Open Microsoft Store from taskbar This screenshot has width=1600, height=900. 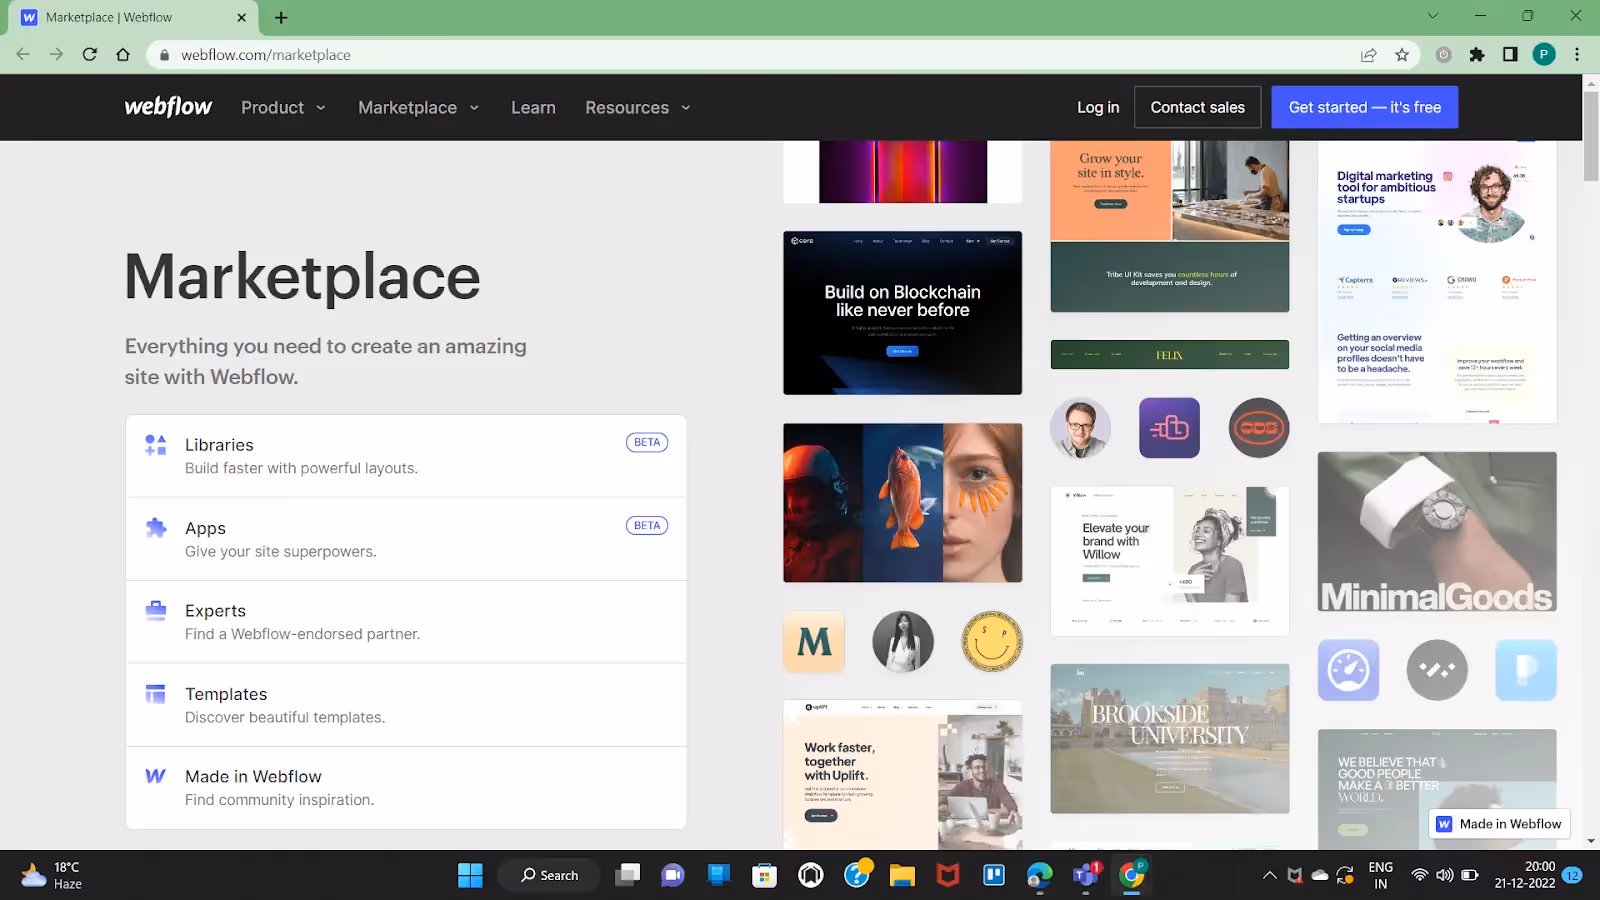pos(765,875)
